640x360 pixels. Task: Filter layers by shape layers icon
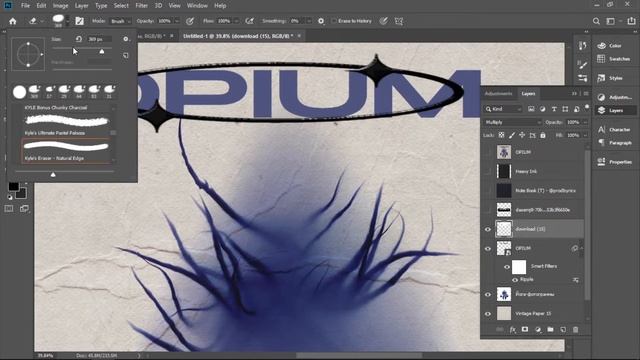[565, 109]
